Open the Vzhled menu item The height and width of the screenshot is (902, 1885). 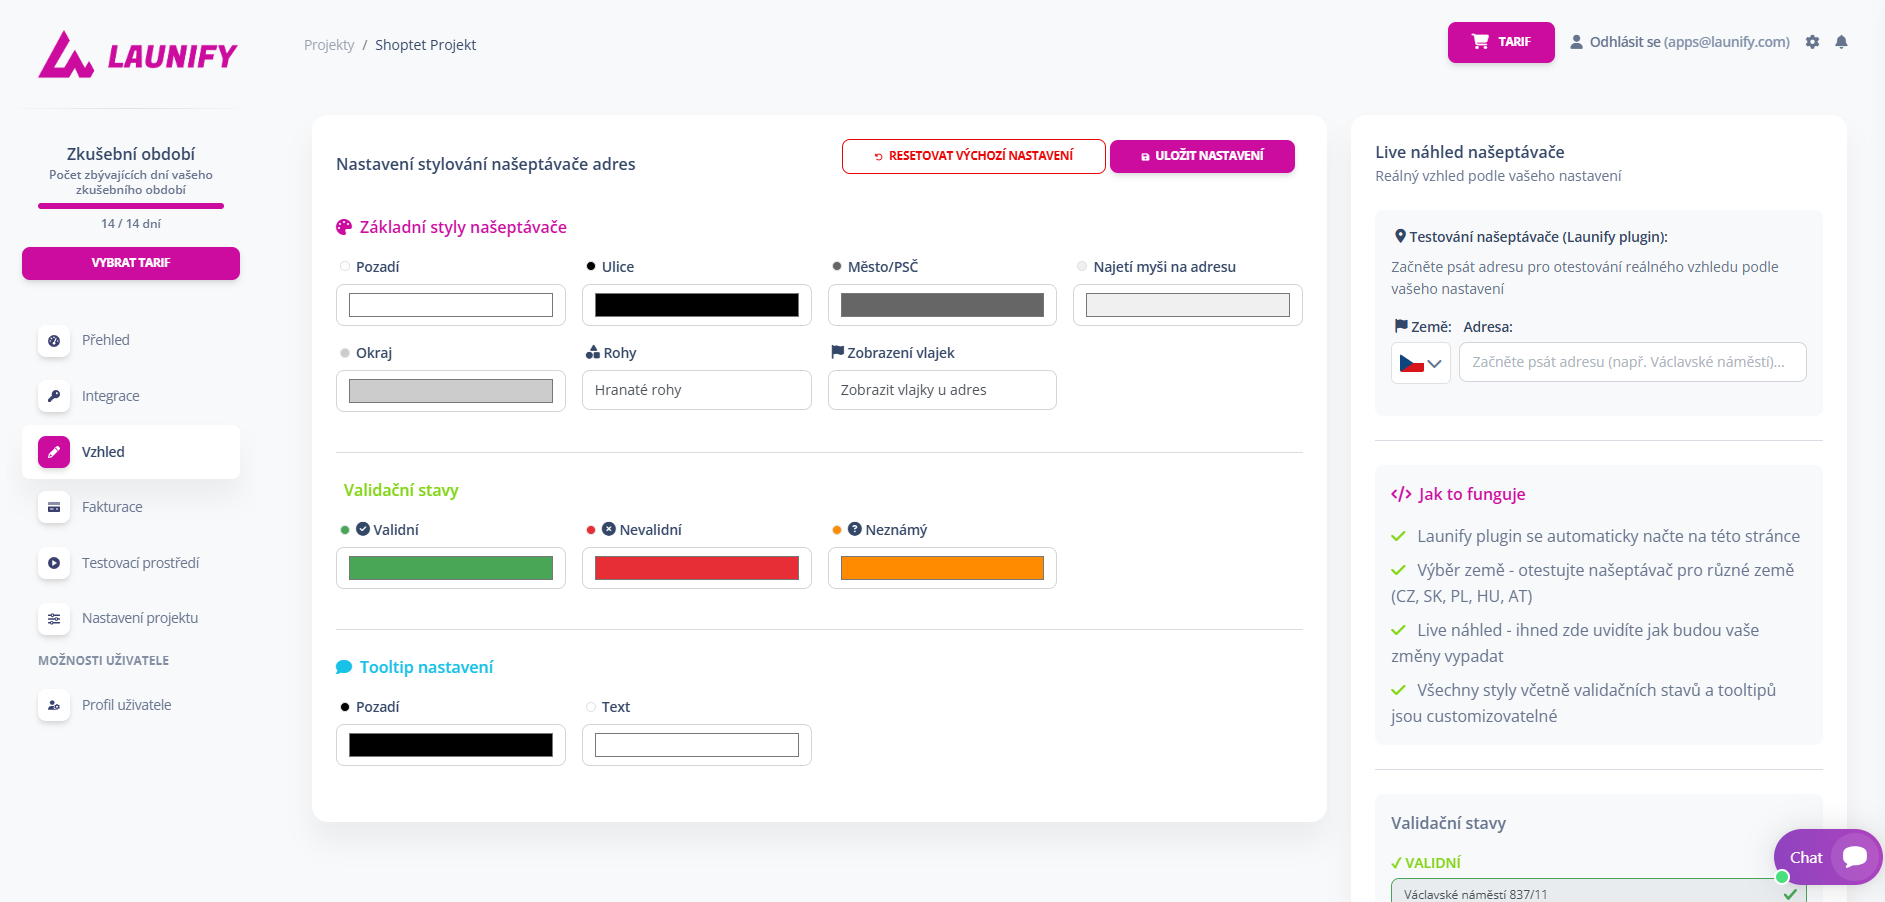pos(131,452)
